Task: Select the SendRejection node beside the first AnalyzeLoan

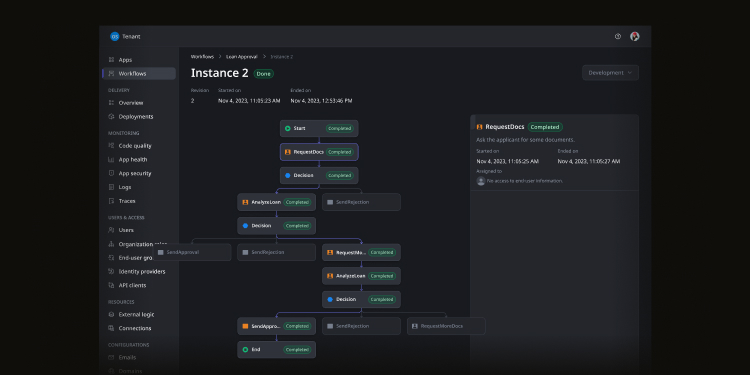Action: pos(361,202)
